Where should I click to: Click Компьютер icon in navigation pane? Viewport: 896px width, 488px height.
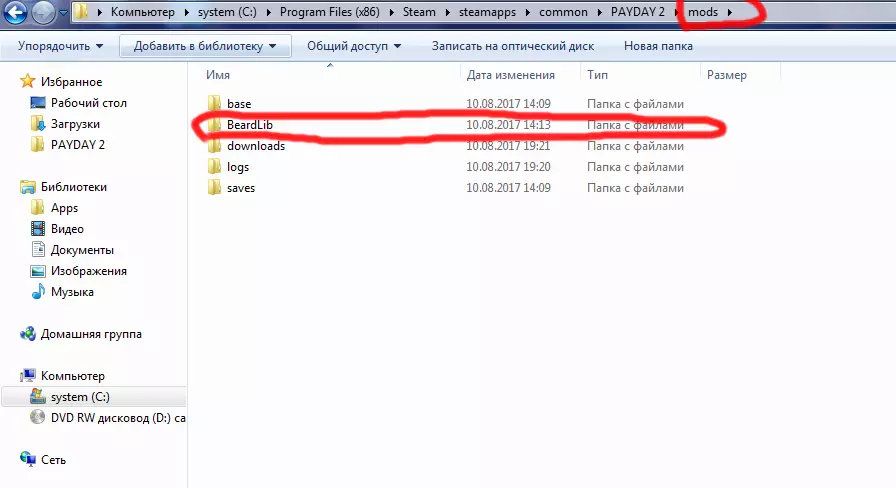pyautogui.click(x=27, y=375)
